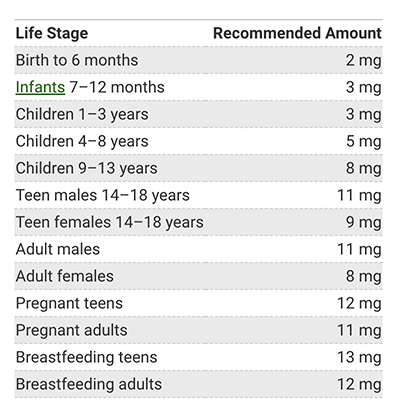Select the Teen males 14–18 years row
This screenshot has height=404, width=403.
tap(198, 195)
